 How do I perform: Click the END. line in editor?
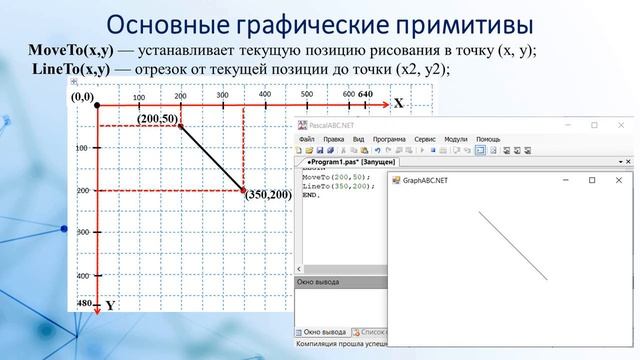coord(311,195)
